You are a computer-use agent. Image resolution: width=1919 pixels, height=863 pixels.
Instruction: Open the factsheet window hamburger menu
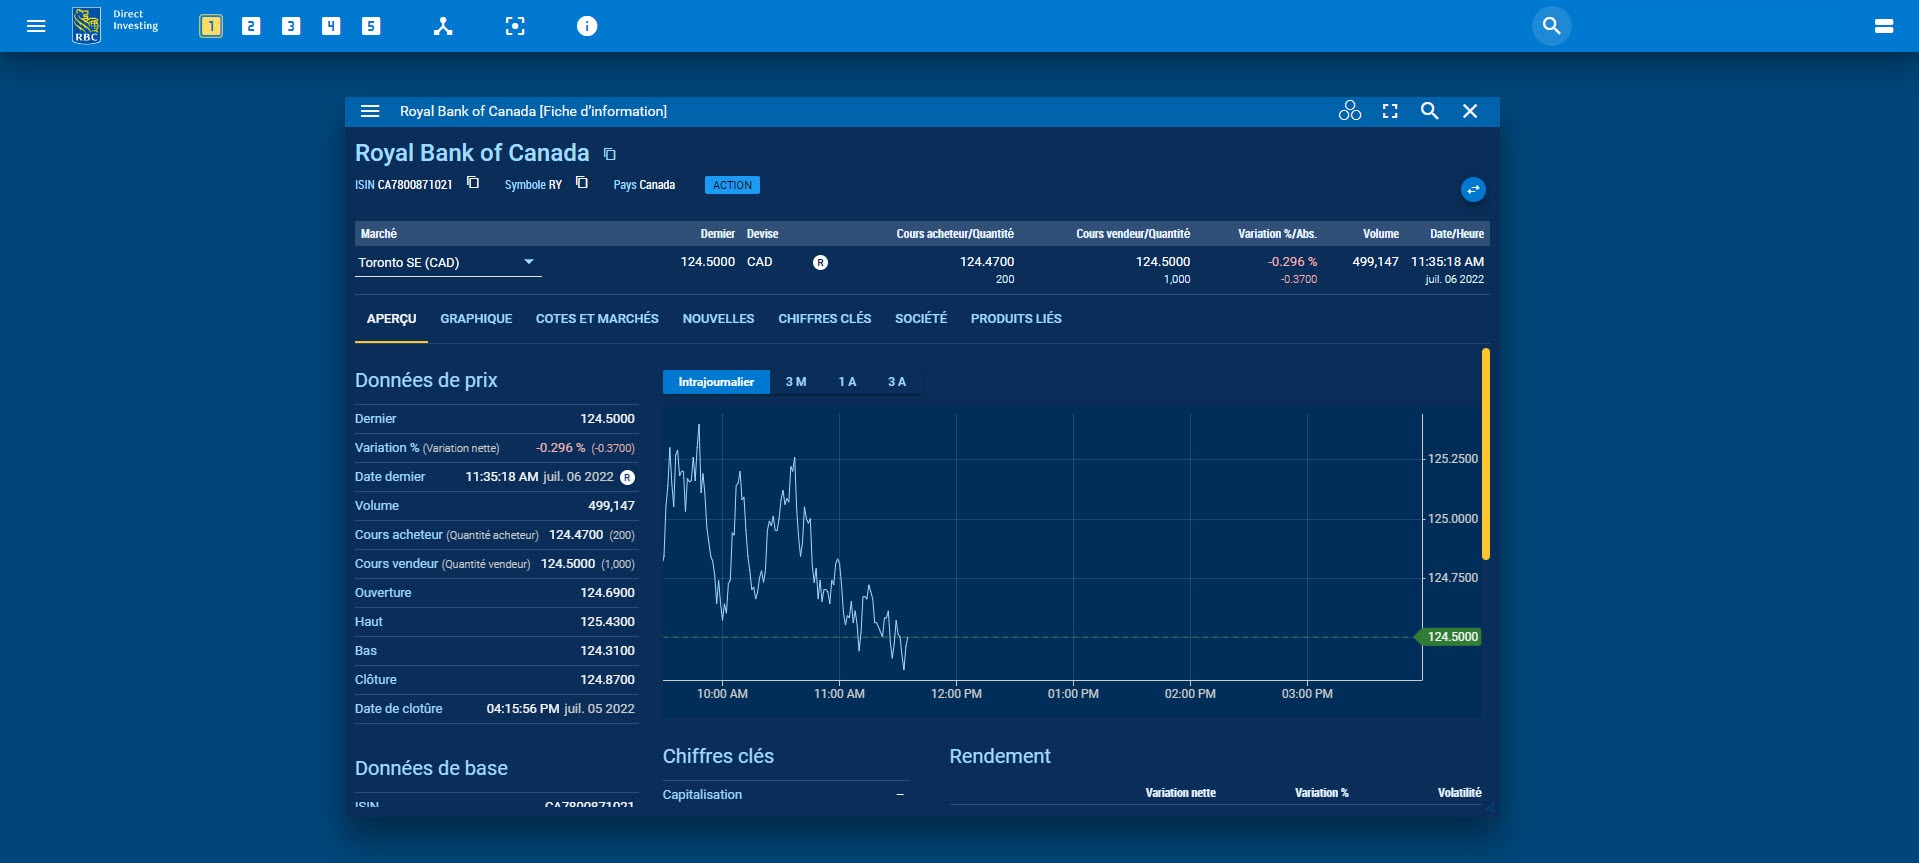[370, 111]
